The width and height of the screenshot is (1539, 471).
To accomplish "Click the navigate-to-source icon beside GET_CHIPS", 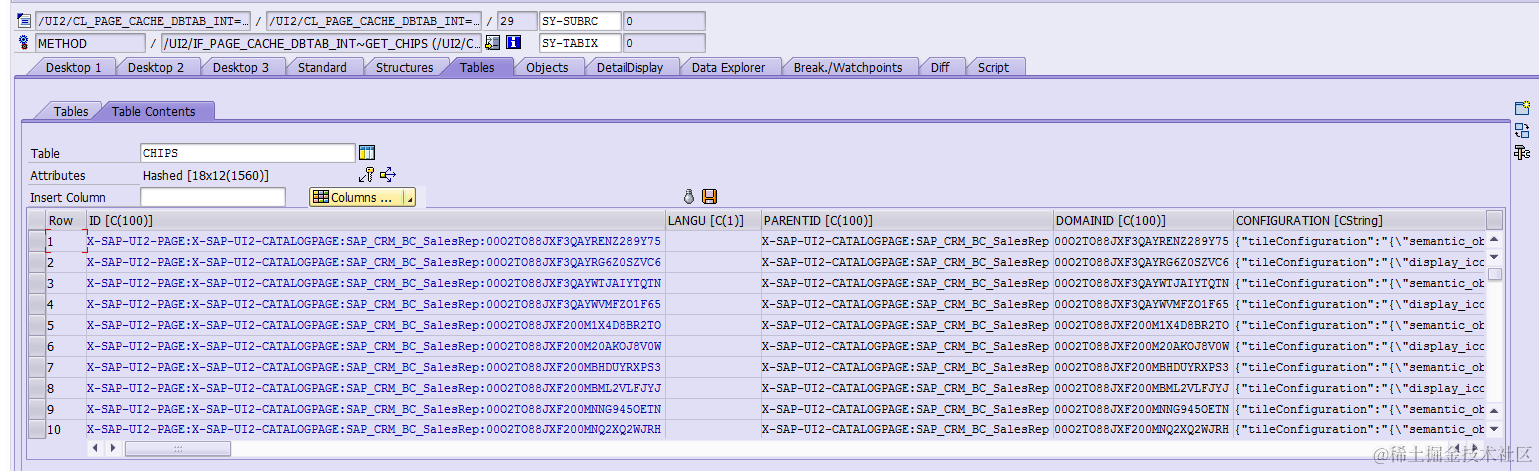I will [493, 43].
